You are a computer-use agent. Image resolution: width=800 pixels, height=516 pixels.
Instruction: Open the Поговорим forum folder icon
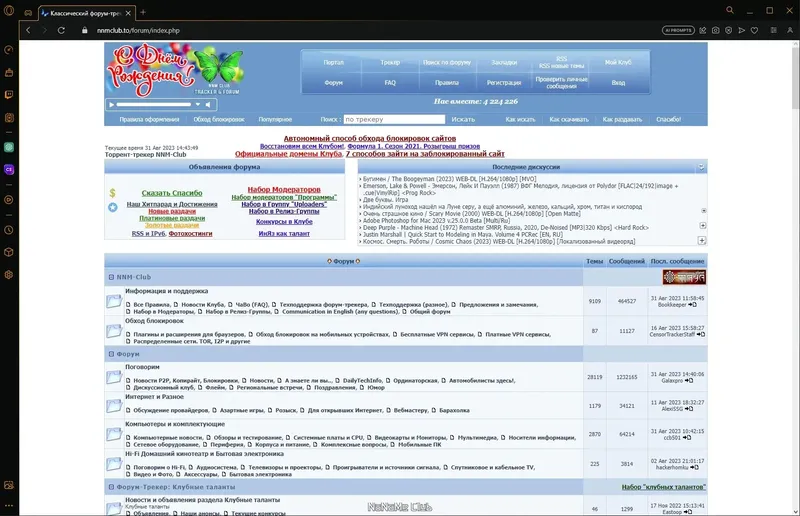coord(114,377)
